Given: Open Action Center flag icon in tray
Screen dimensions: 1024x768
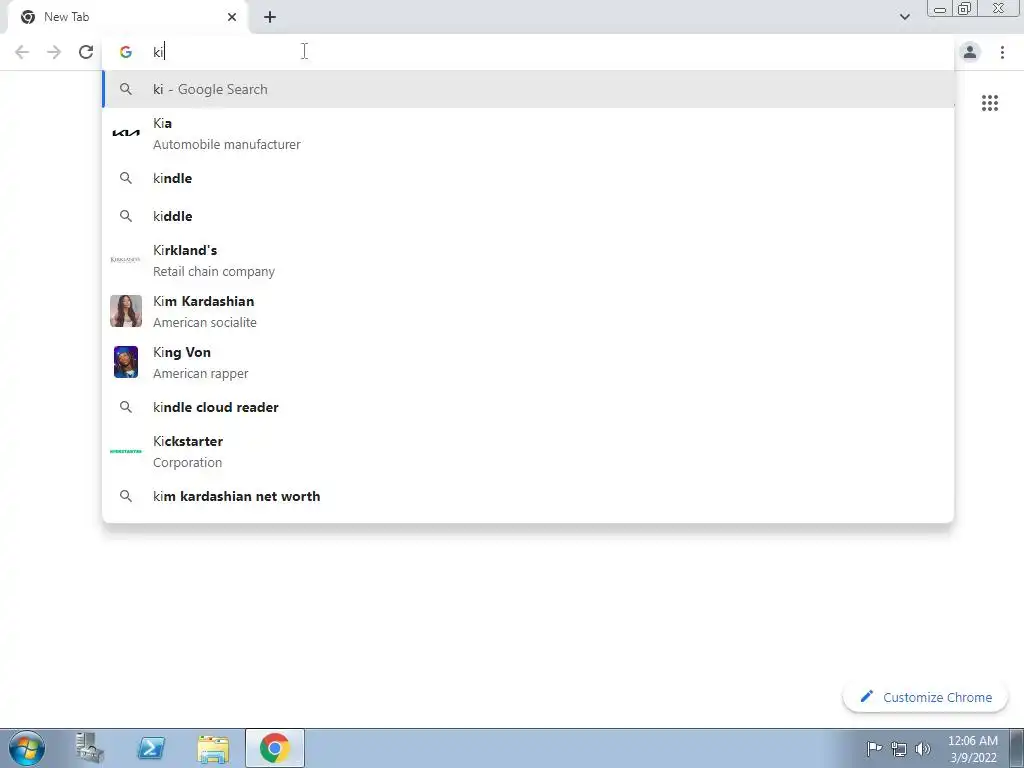Looking at the screenshot, I should click(874, 748).
